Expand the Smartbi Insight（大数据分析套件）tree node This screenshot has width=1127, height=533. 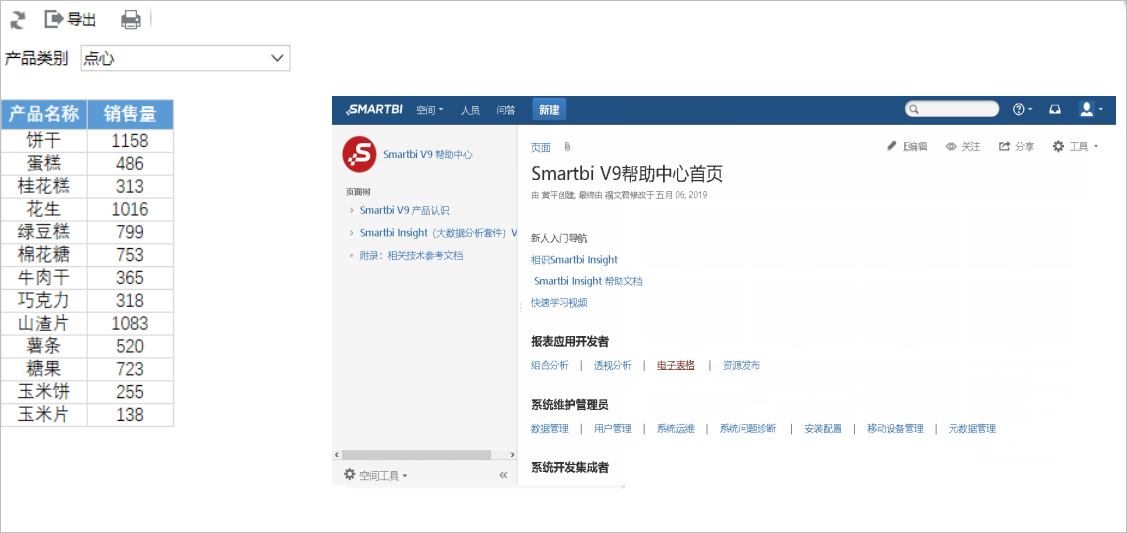pyautogui.click(x=351, y=233)
